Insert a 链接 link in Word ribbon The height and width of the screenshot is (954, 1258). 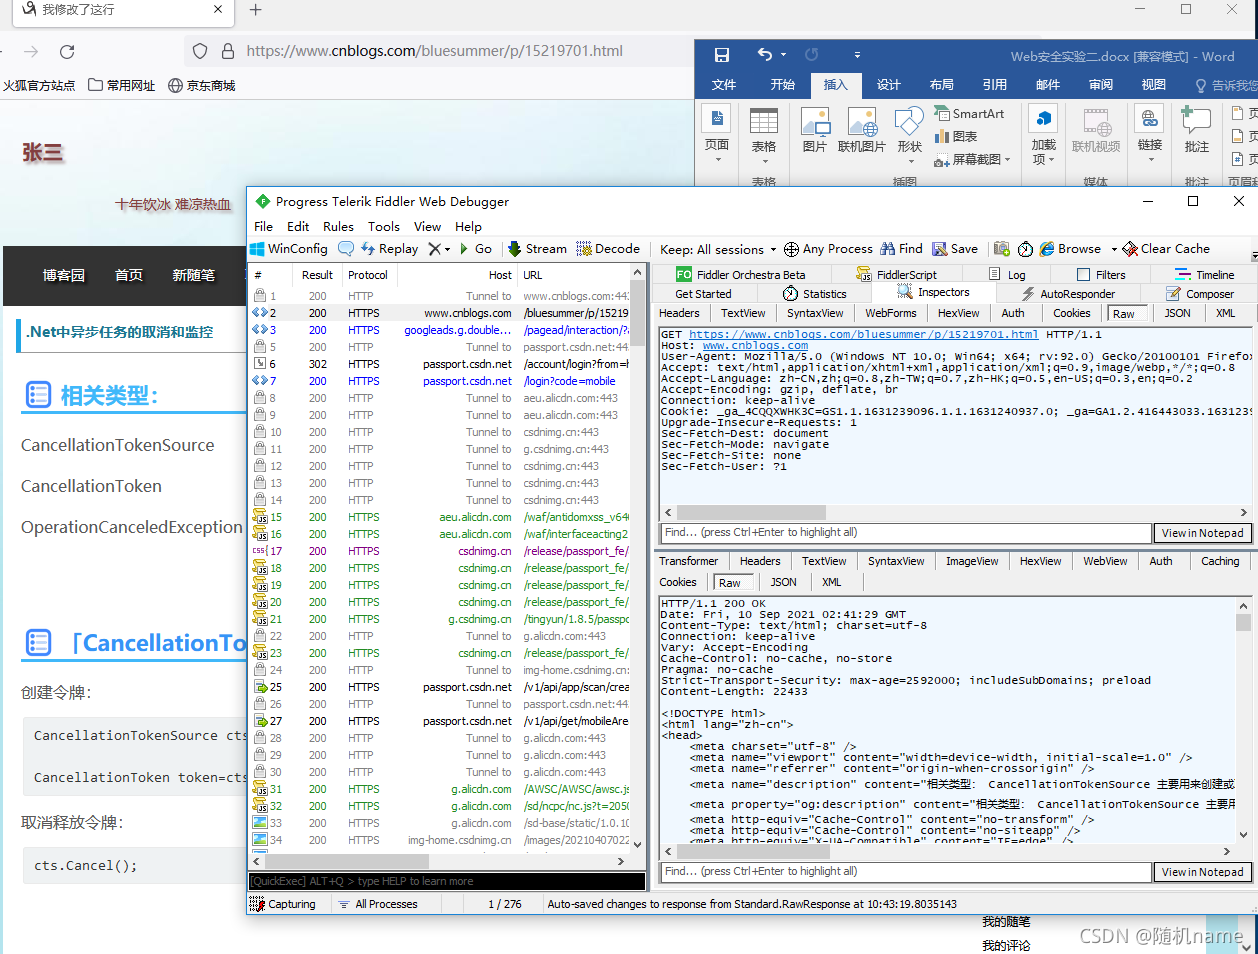pos(1150,121)
